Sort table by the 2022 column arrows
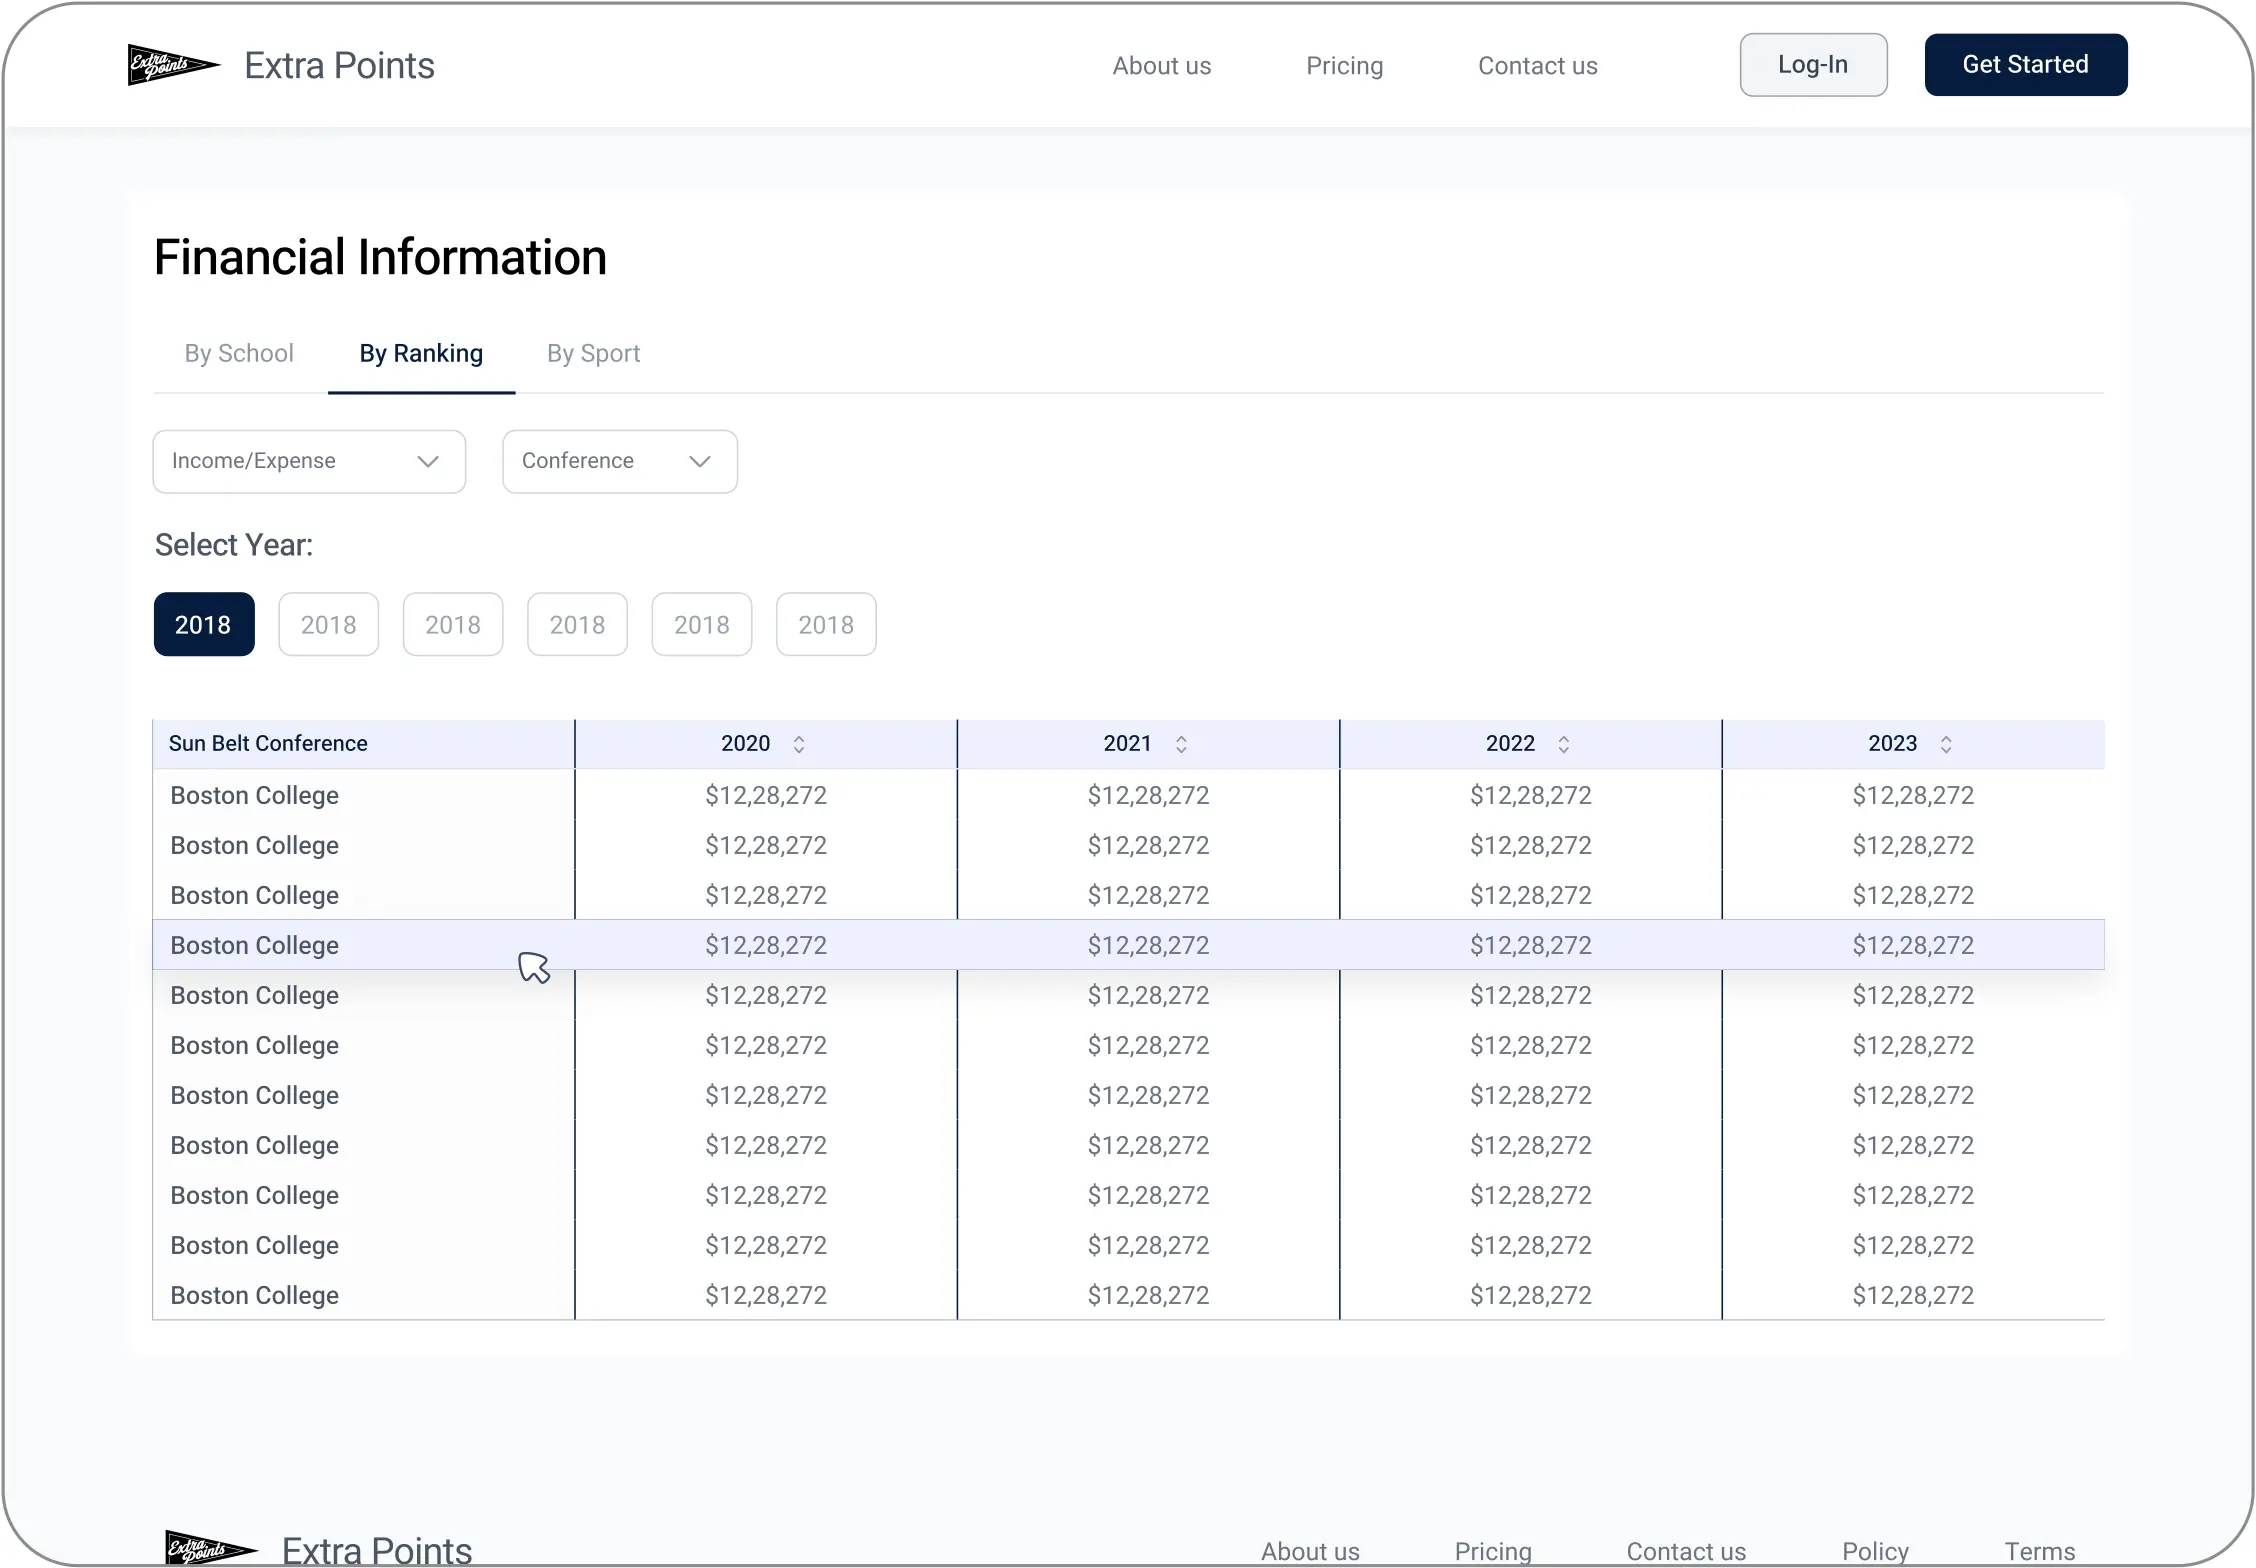Screen dimensions: 2256x1568 [1564, 744]
